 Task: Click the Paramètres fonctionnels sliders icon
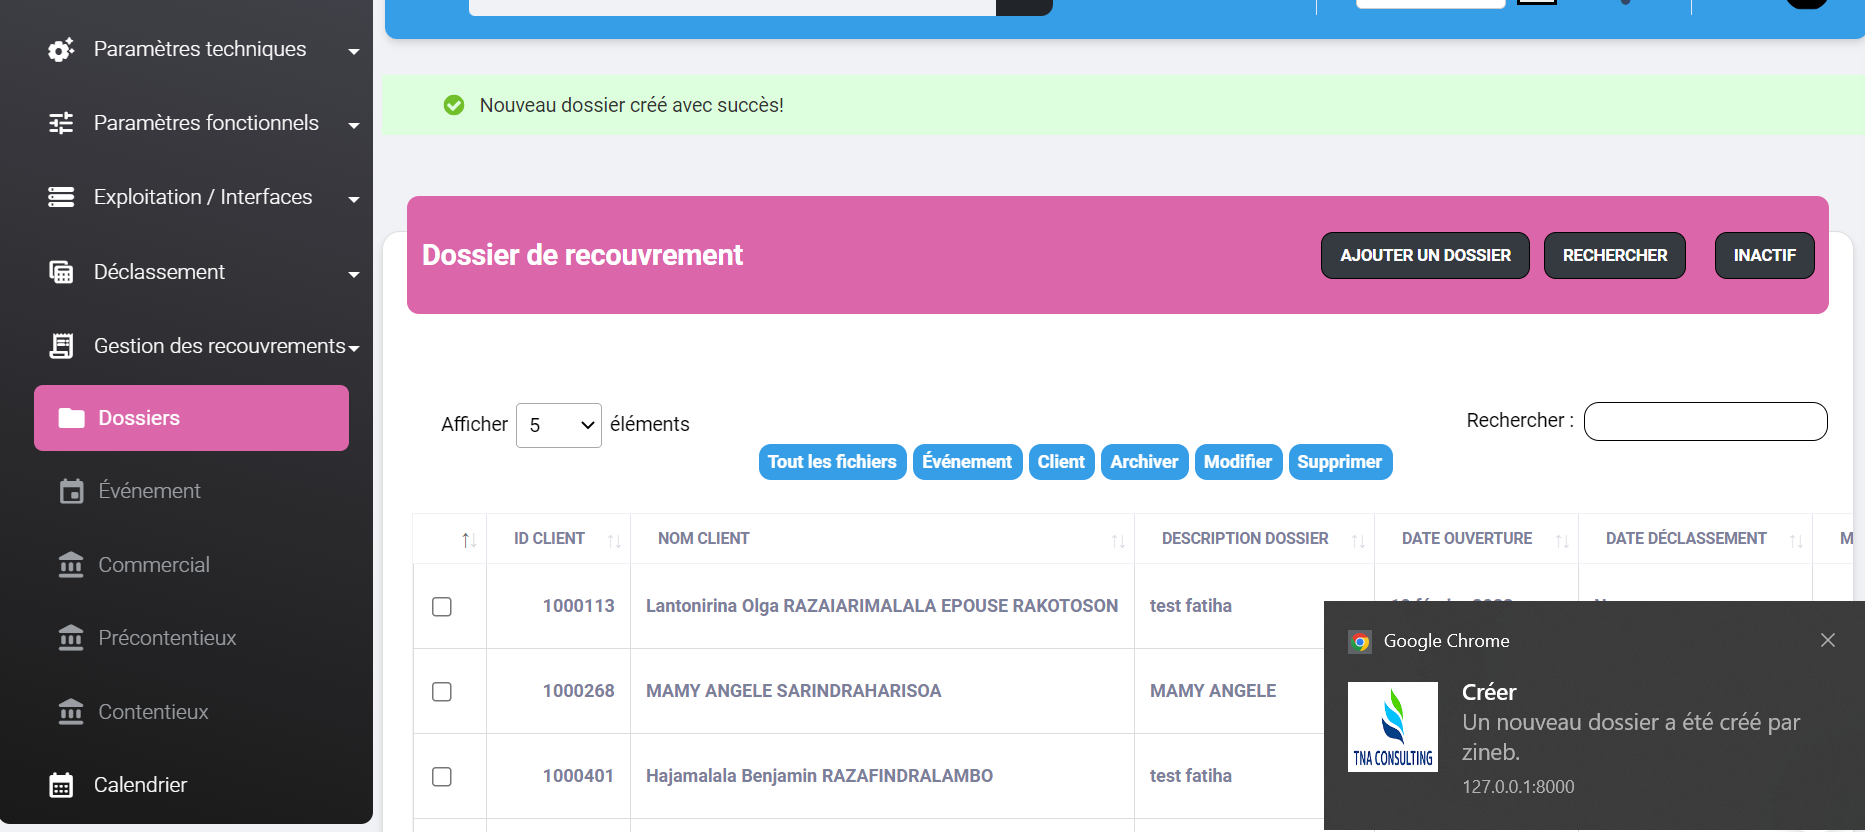point(61,123)
